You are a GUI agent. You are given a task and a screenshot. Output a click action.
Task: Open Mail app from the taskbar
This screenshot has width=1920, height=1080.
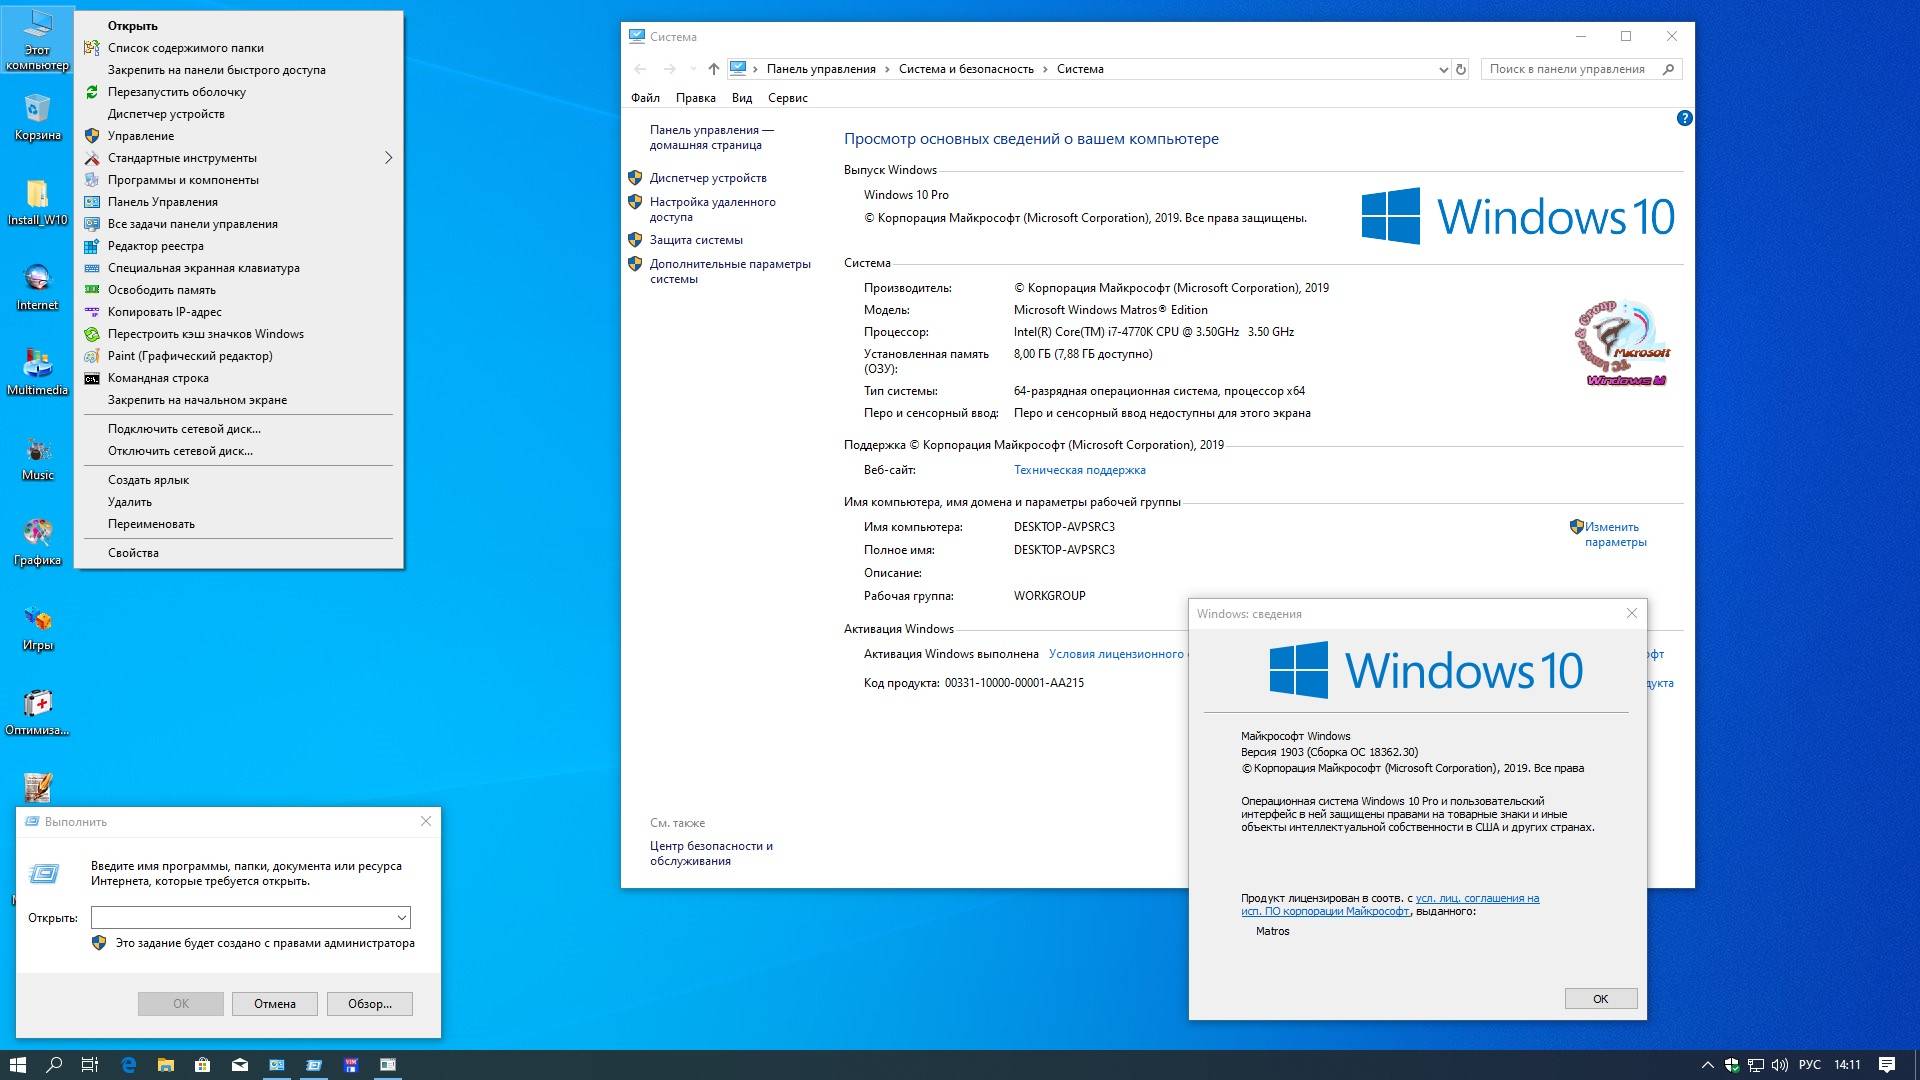pyautogui.click(x=239, y=1065)
